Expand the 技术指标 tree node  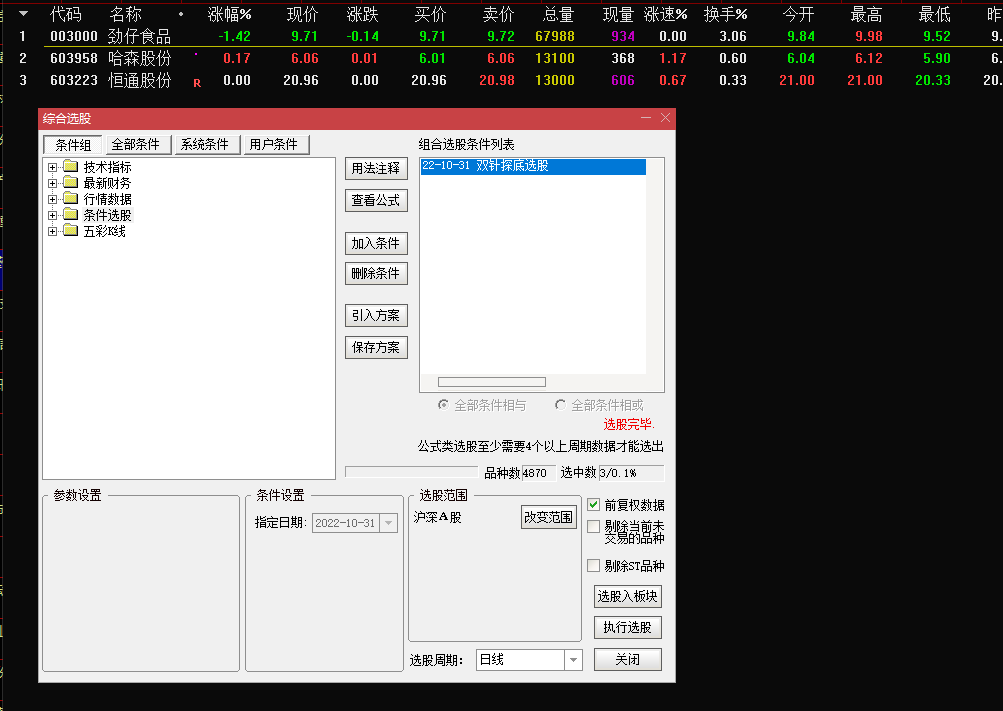pyautogui.click(x=52, y=166)
